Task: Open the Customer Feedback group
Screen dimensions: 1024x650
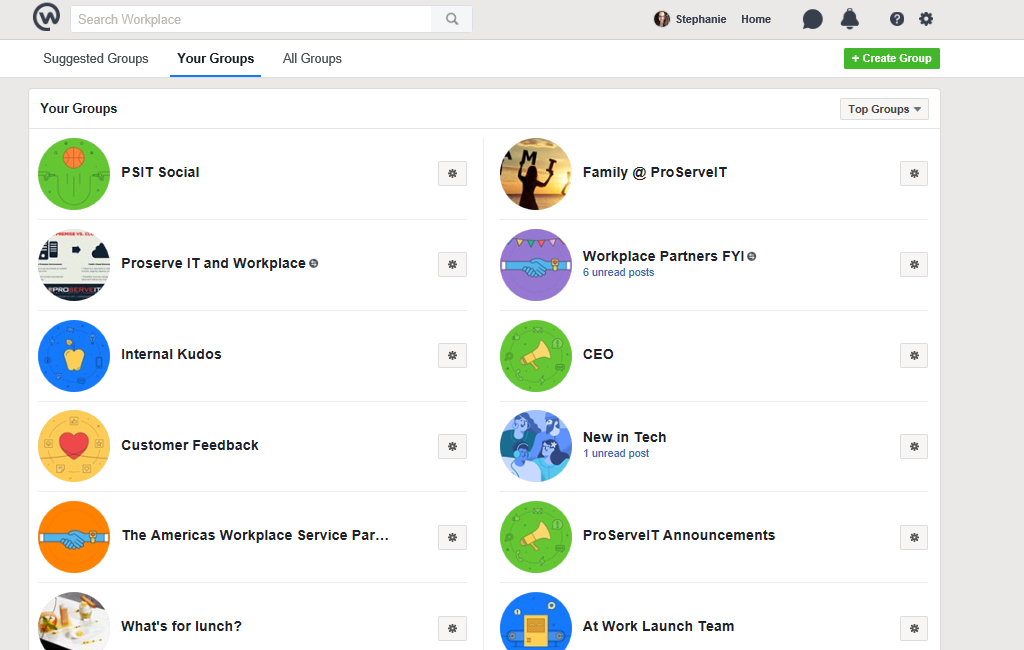Action: 190,445
